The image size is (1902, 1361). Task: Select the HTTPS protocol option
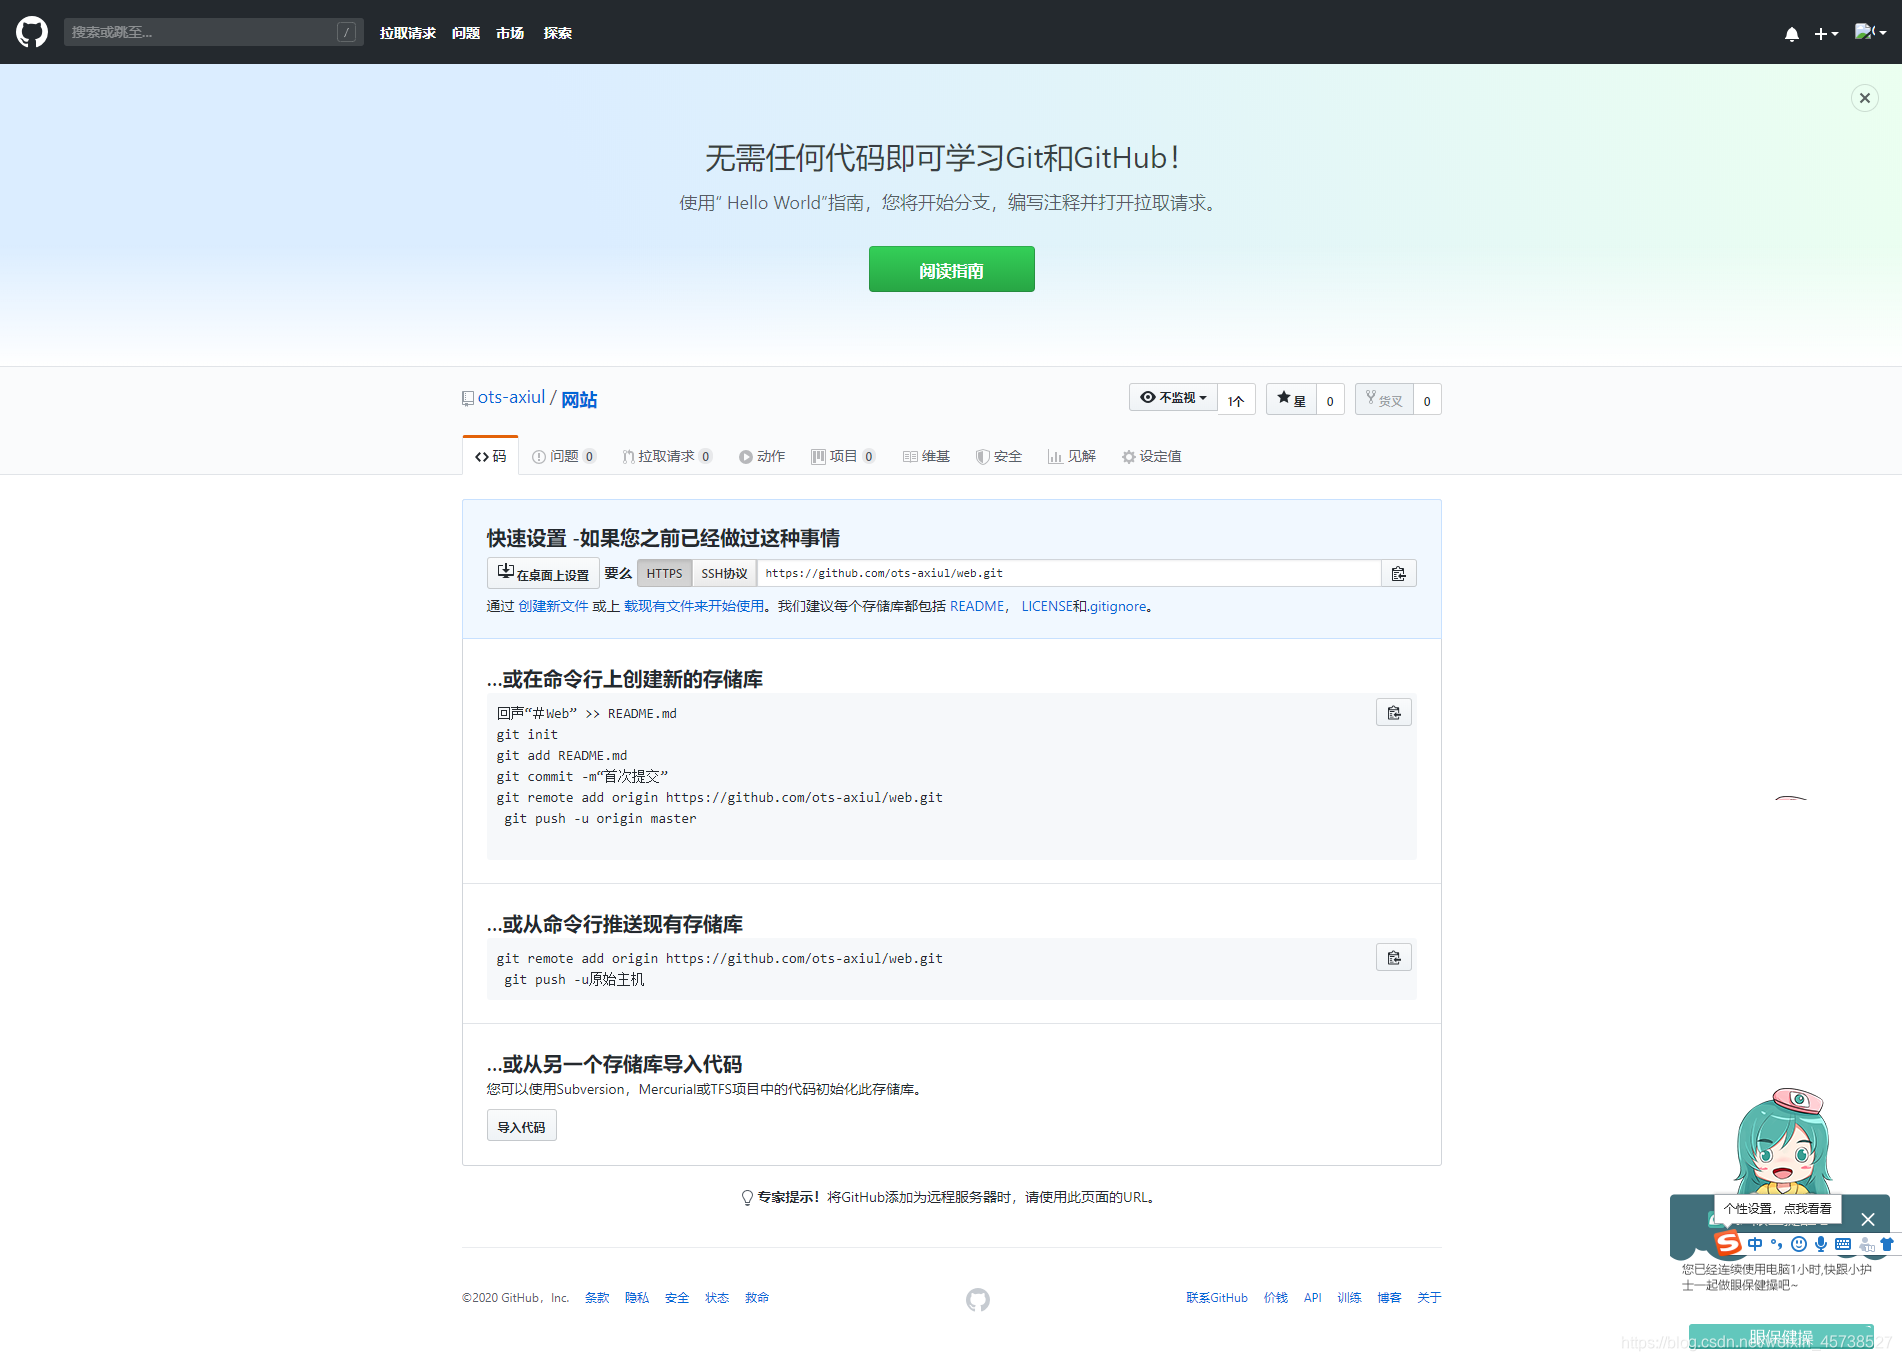click(664, 573)
